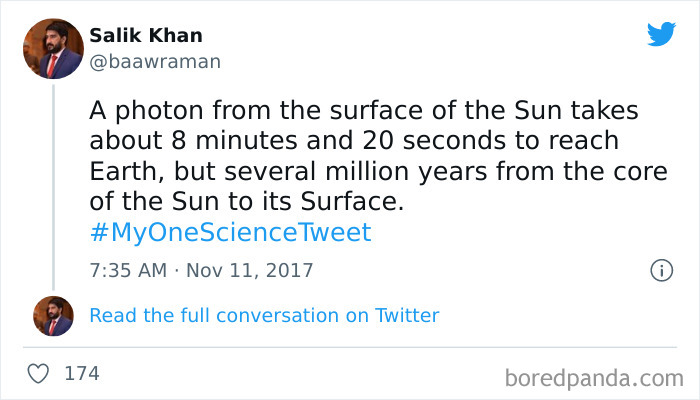
Task: Like the tweet with the heart icon
Action: tap(39, 374)
